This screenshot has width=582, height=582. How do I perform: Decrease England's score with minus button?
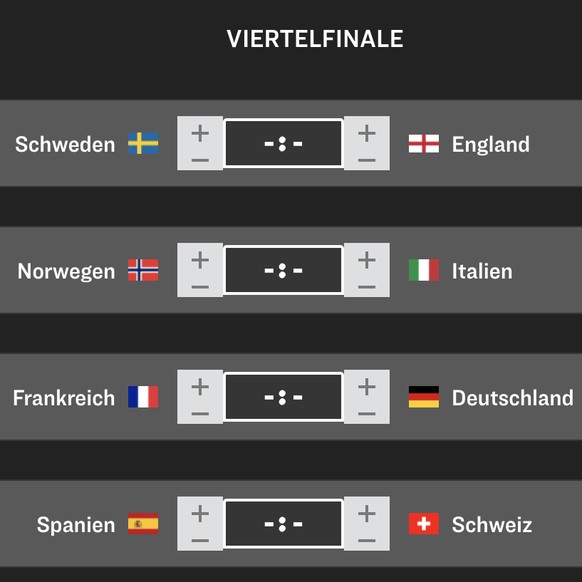367,160
